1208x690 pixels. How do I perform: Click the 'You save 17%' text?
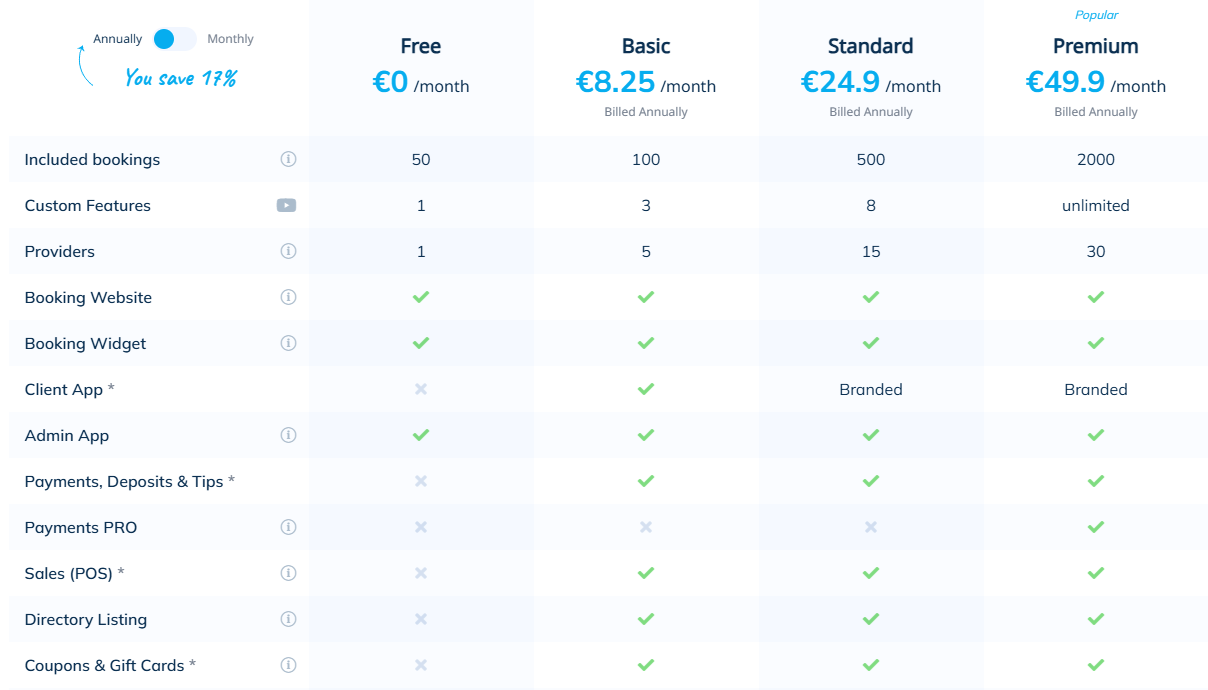click(x=181, y=77)
